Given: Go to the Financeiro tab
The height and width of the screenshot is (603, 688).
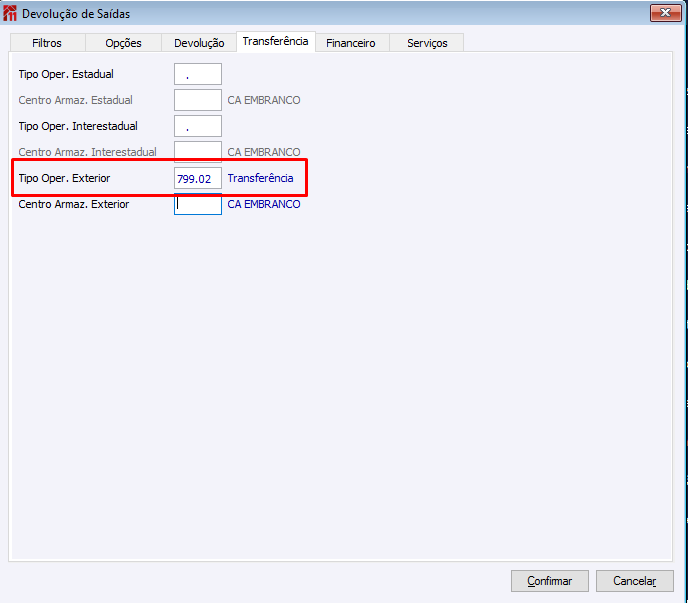Looking at the screenshot, I should click(x=351, y=43).
